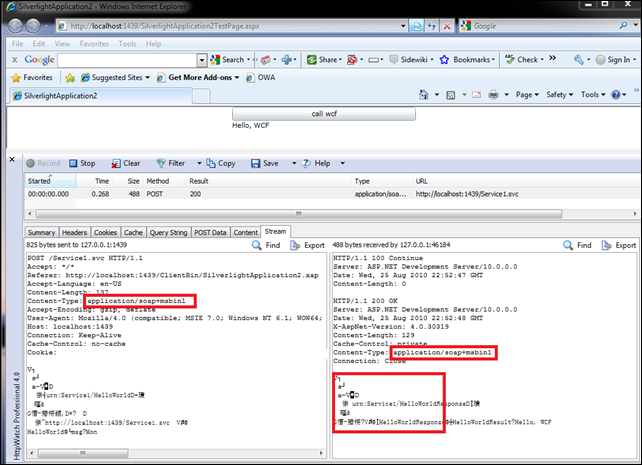The width and height of the screenshot is (642, 465).
Task: Close the Google toolbar with its X
Action: click(15, 60)
